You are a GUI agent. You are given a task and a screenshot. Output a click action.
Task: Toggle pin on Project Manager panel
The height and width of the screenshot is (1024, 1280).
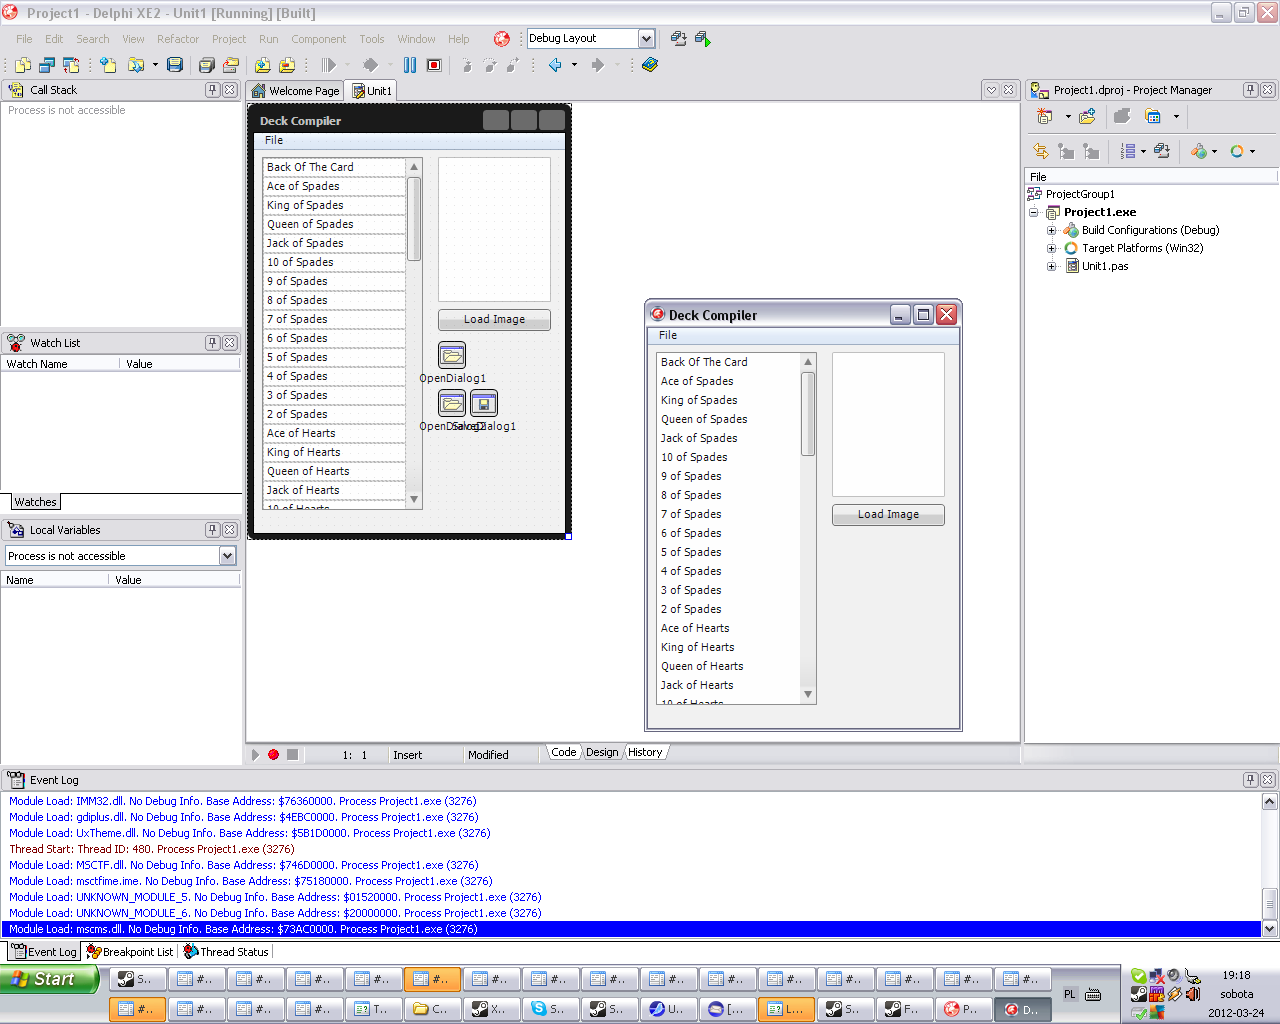point(1250,90)
